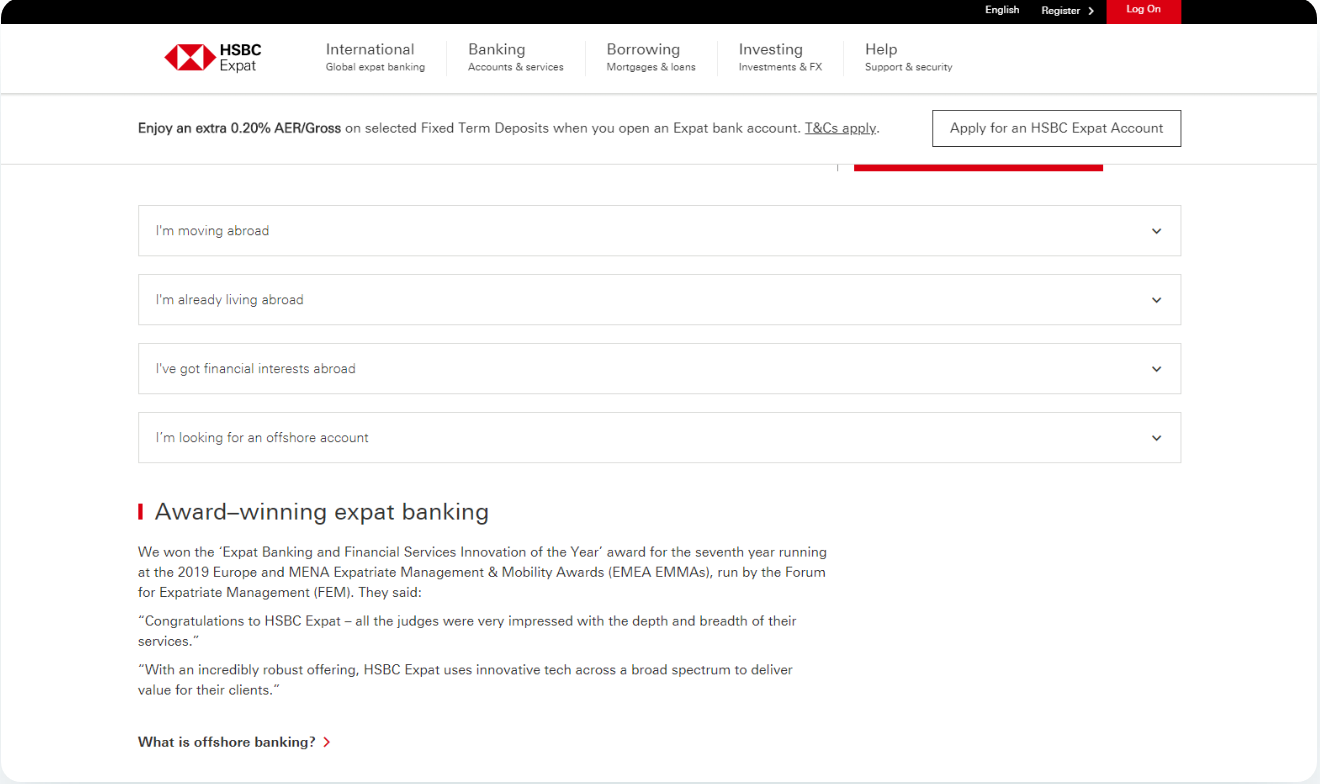
Task: Click the arrow next to Register
Action: tap(1091, 11)
